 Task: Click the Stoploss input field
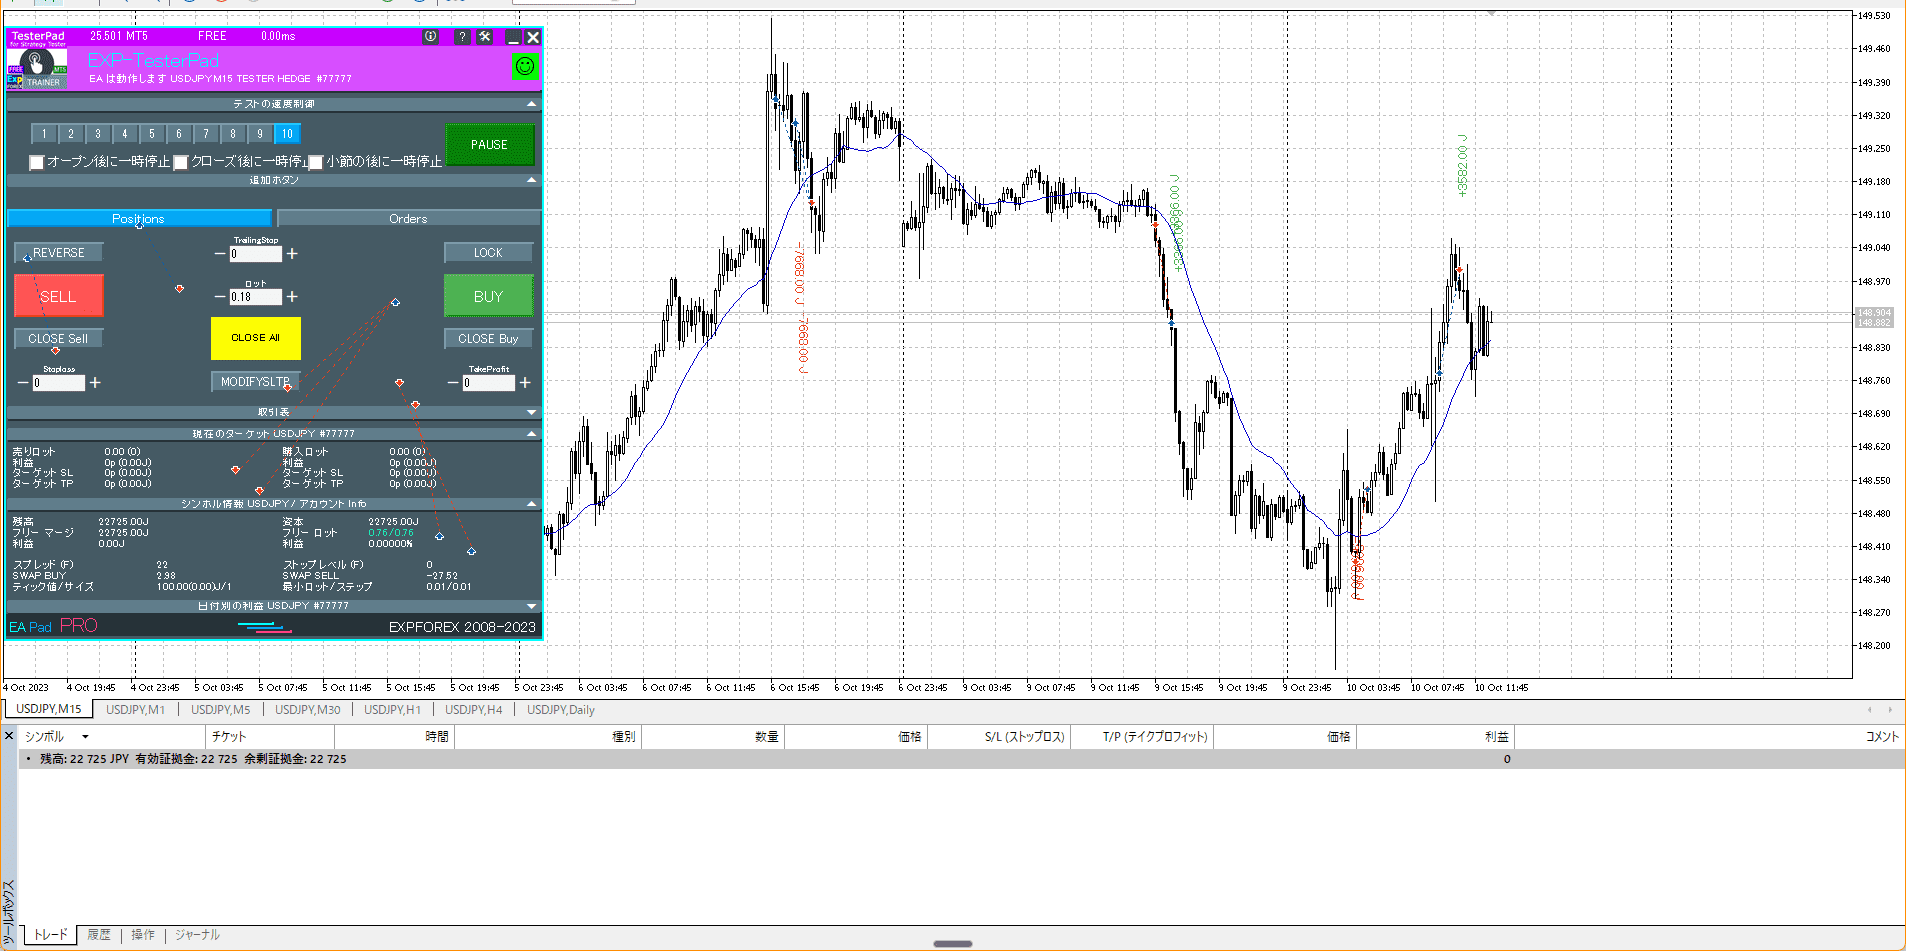point(59,383)
